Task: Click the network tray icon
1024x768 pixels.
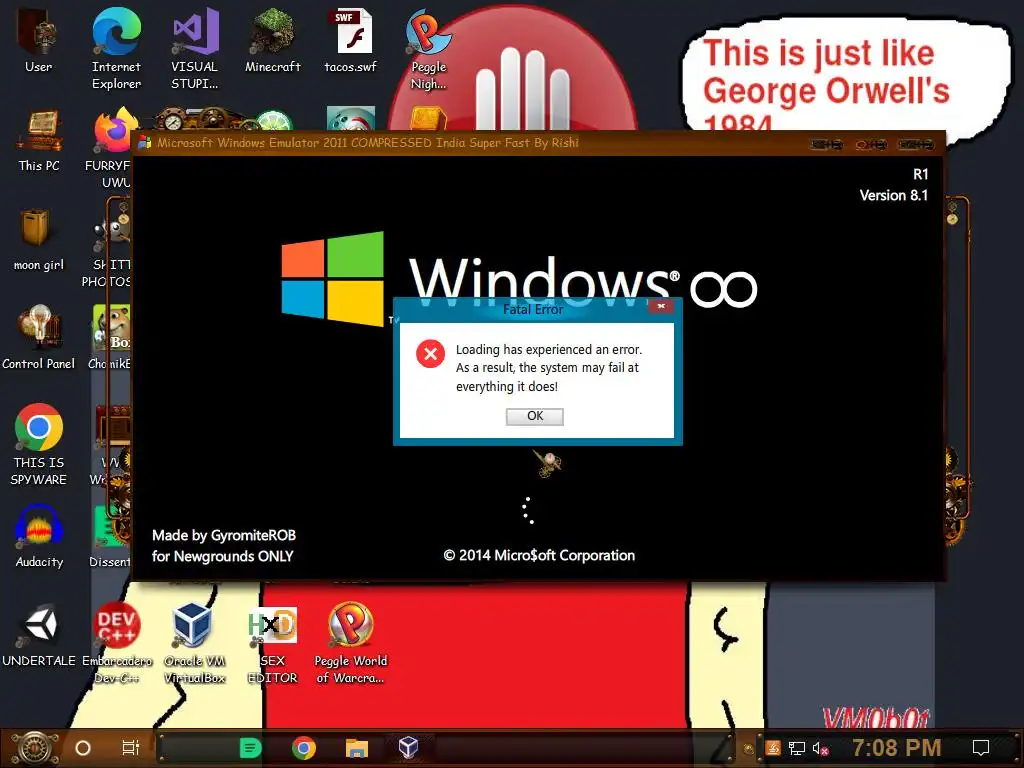Action: click(x=797, y=748)
